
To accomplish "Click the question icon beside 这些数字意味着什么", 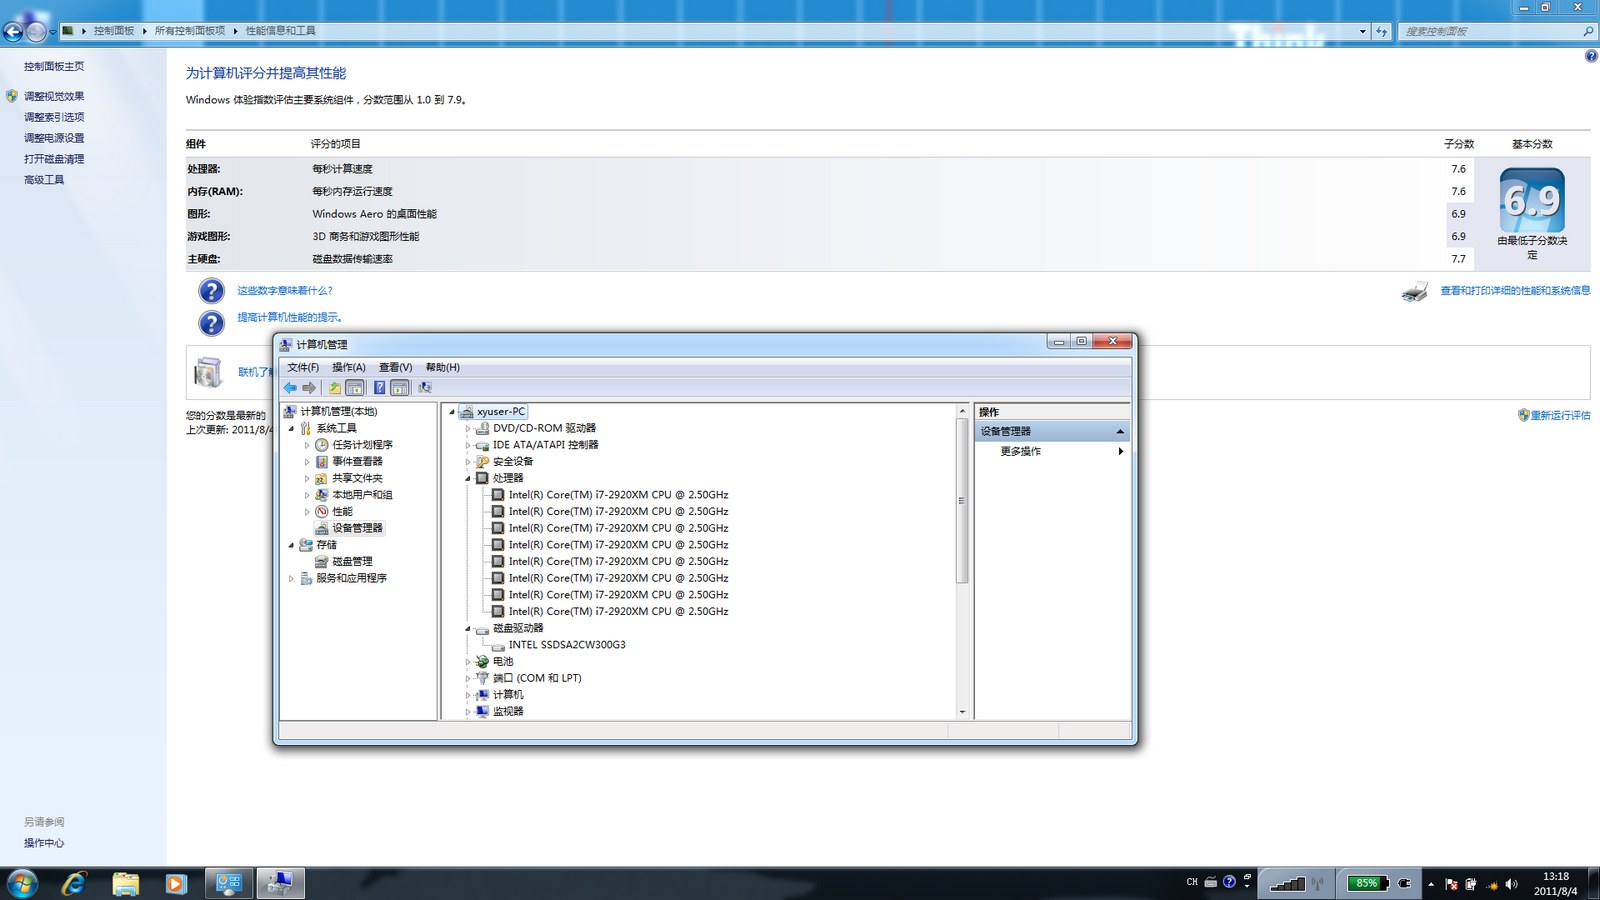I will pos(211,291).
